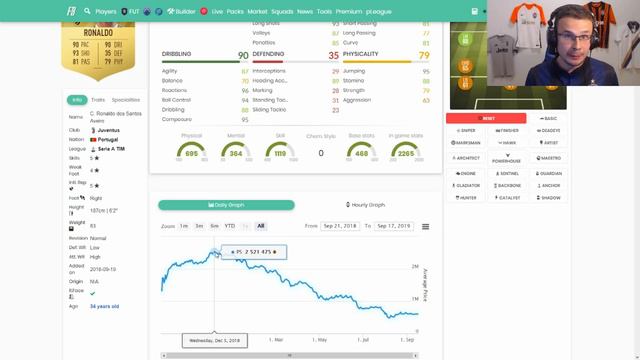The width and height of the screenshot is (640, 360).
Task: Open the Live section
Action: click(217, 11)
